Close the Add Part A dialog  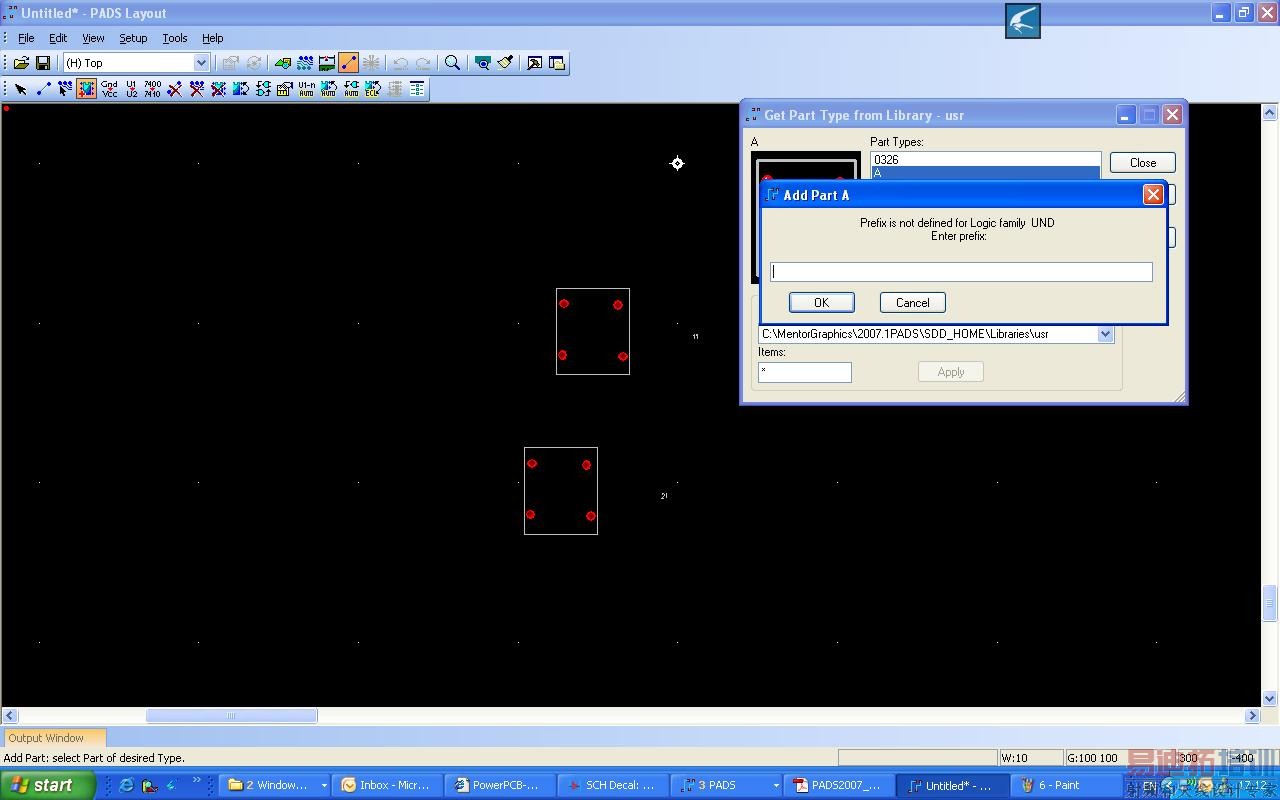(x=1153, y=195)
